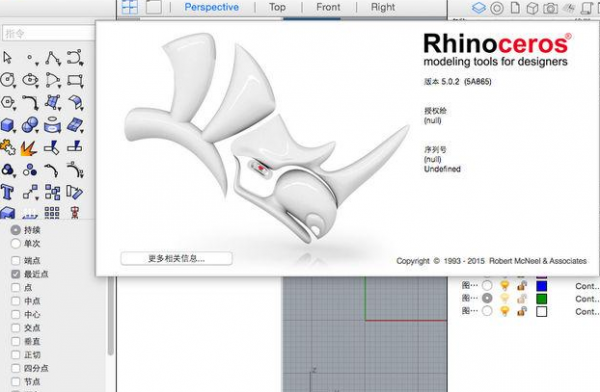The height and width of the screenshot is (392, 600).
Task: Activate the Explode tool
Action: [x=29, y=148]
